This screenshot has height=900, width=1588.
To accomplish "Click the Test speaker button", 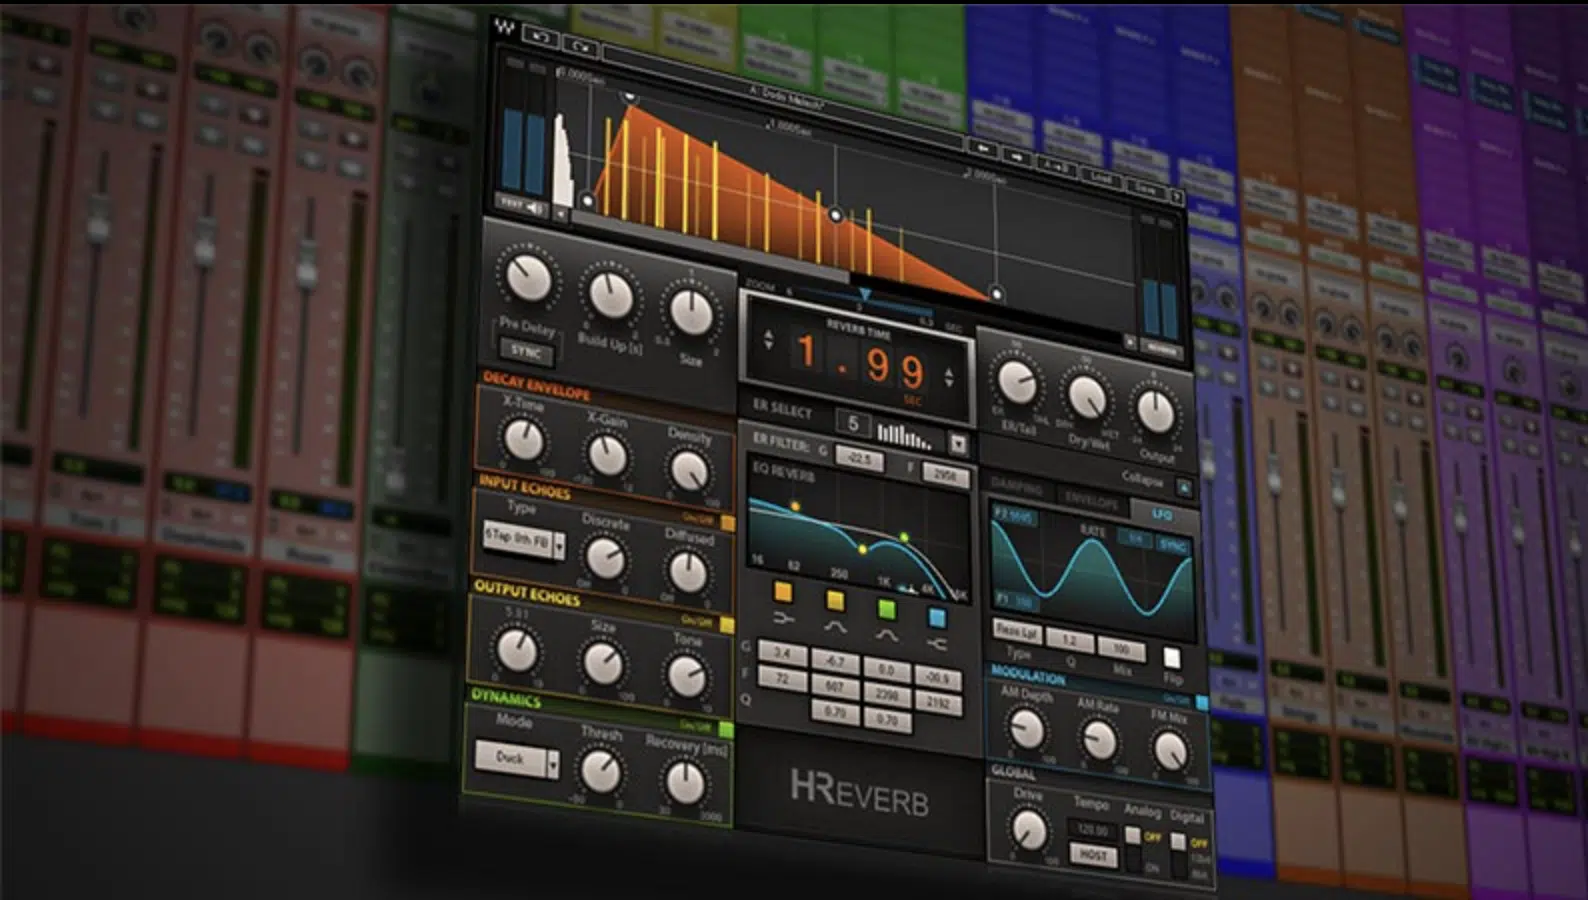I will point(524,205).
